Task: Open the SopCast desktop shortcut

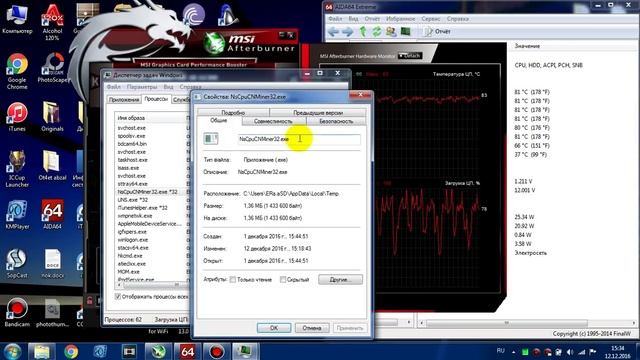Action: coord(17,264)
